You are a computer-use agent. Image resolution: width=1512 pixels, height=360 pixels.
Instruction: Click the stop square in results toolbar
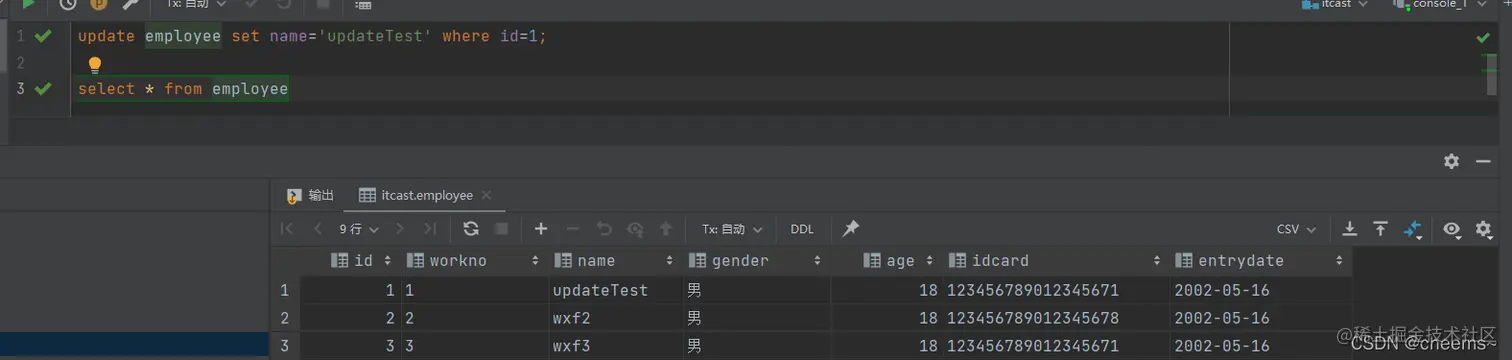coord(502,229)
